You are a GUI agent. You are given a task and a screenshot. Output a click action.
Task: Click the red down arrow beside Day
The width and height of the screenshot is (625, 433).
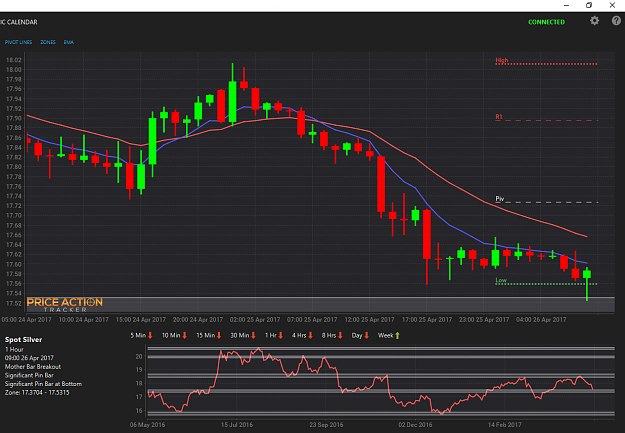367,336
